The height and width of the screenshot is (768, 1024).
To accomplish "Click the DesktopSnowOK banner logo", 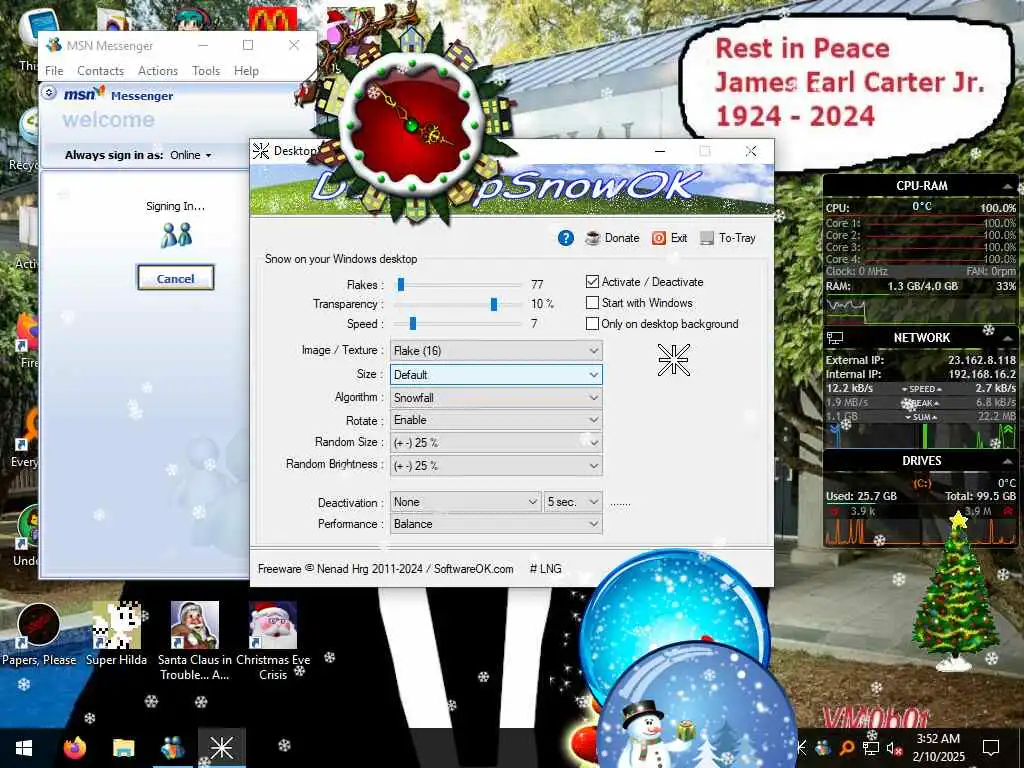I will (x=512, y=187).
